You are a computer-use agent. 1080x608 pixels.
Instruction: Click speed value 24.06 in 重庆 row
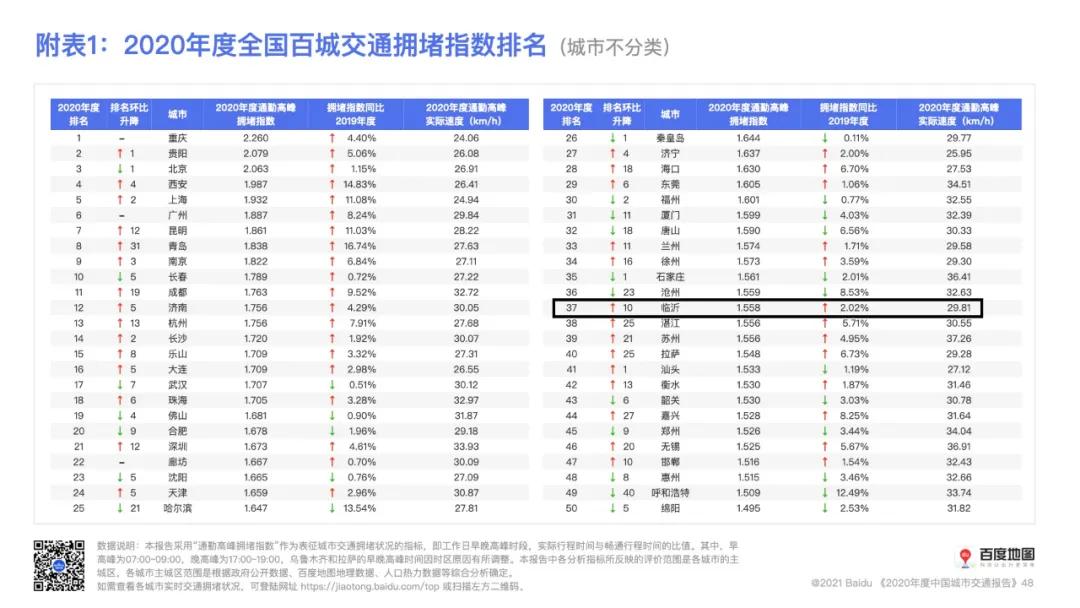[x=466, y=138]
